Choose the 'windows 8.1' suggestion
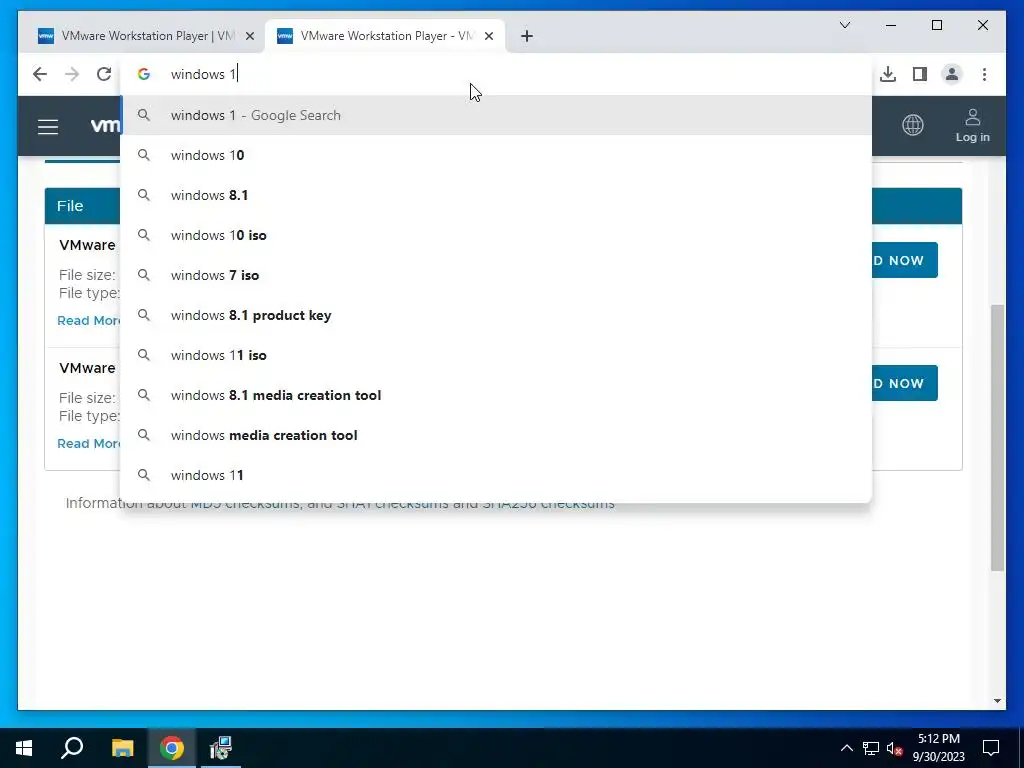The image size is (1024, 768). coord(496,195)
